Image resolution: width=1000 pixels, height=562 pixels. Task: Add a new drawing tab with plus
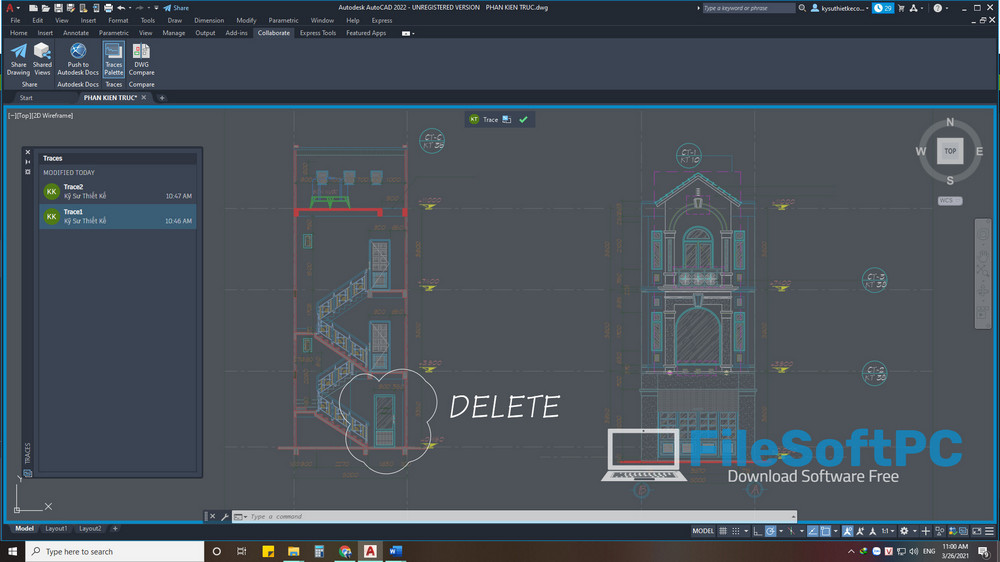point(162,98)
